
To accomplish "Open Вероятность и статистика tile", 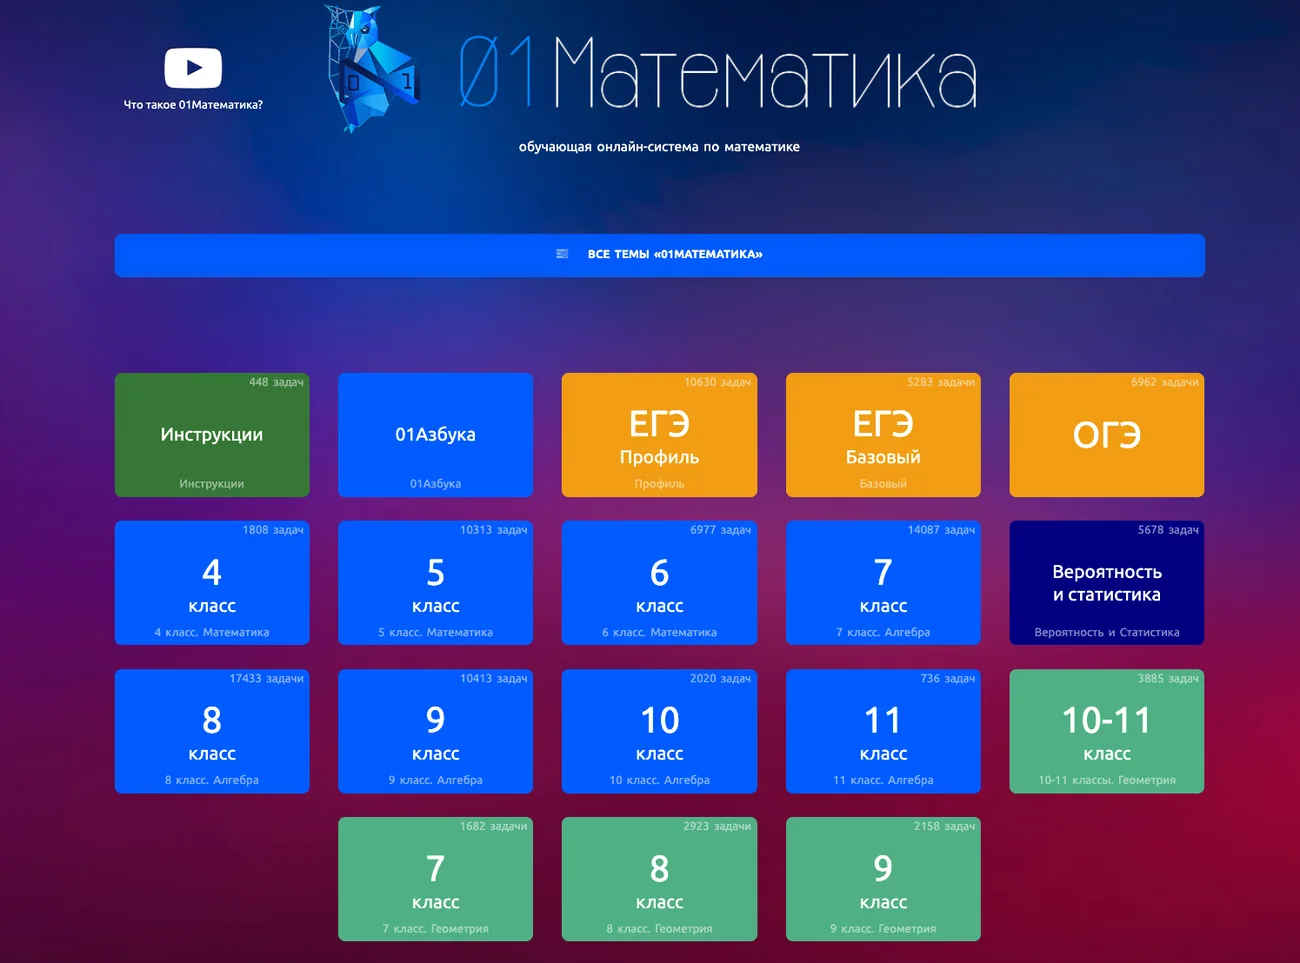I will pyautogui.click(x=1107, y=583).
